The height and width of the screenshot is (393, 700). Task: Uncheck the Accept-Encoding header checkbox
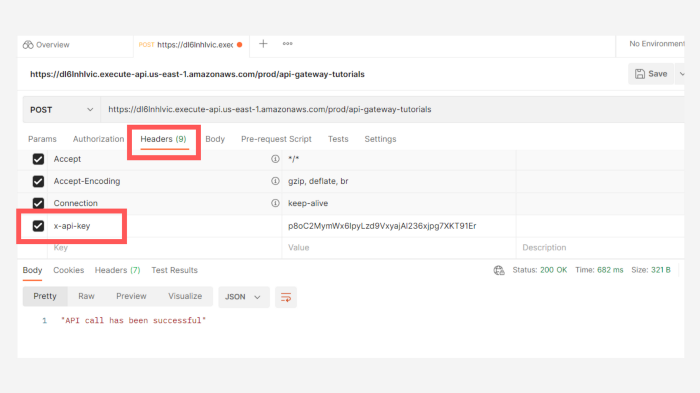(38, 181)
